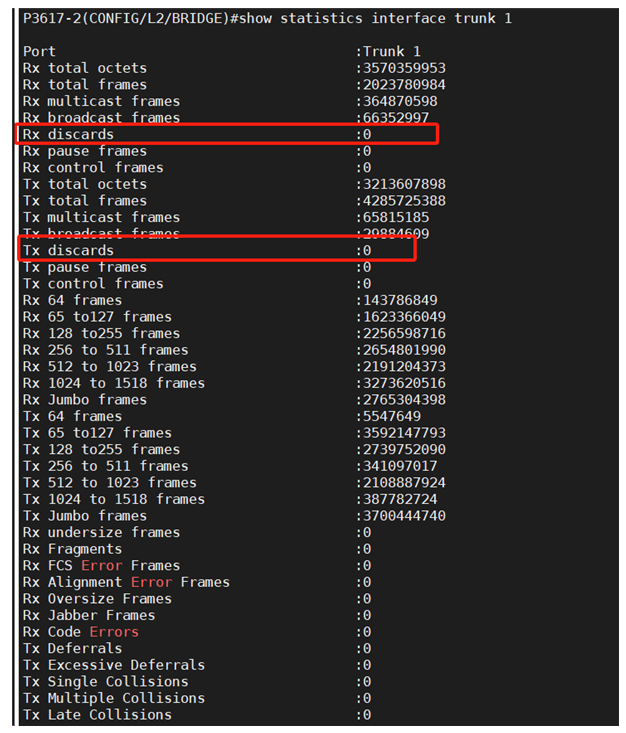Click the Tx Excessive Deferrals label
The image size is (626, 733).
pos(114,665)
